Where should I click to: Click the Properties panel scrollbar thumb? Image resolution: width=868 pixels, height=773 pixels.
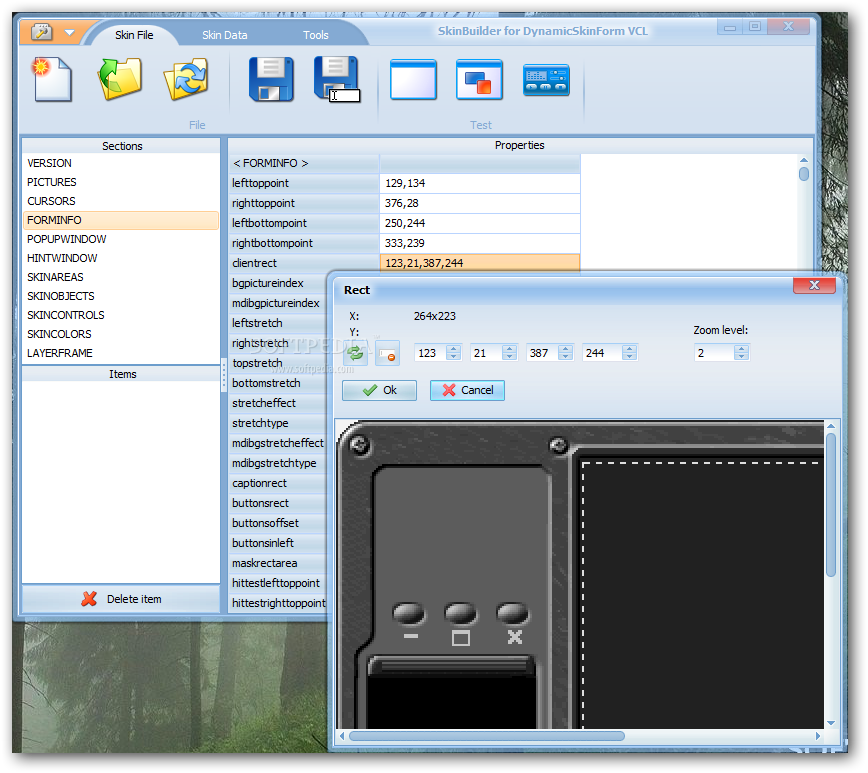point(804,174)
